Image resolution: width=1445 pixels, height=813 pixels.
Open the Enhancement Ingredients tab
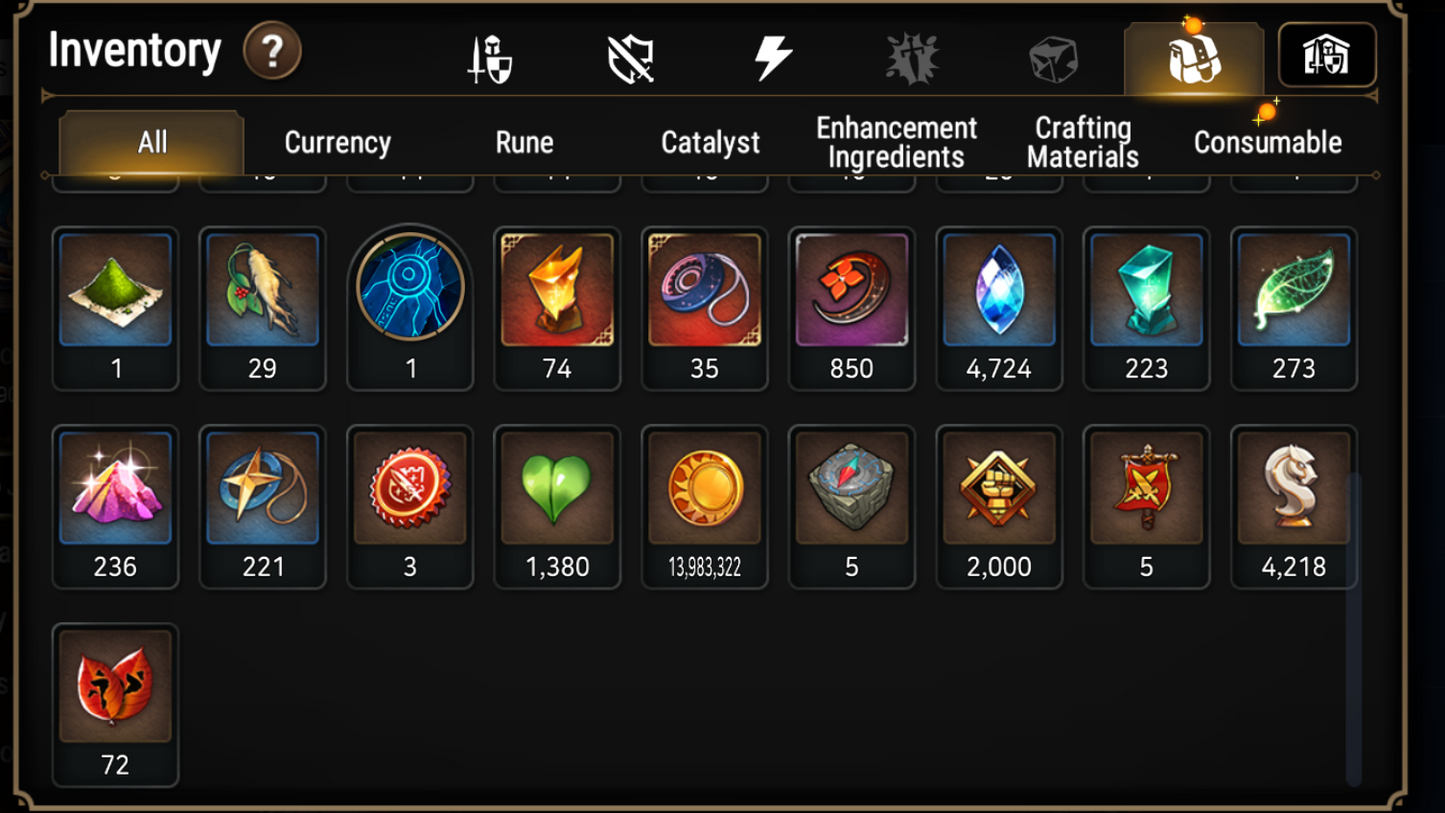(x=896, y=143)
